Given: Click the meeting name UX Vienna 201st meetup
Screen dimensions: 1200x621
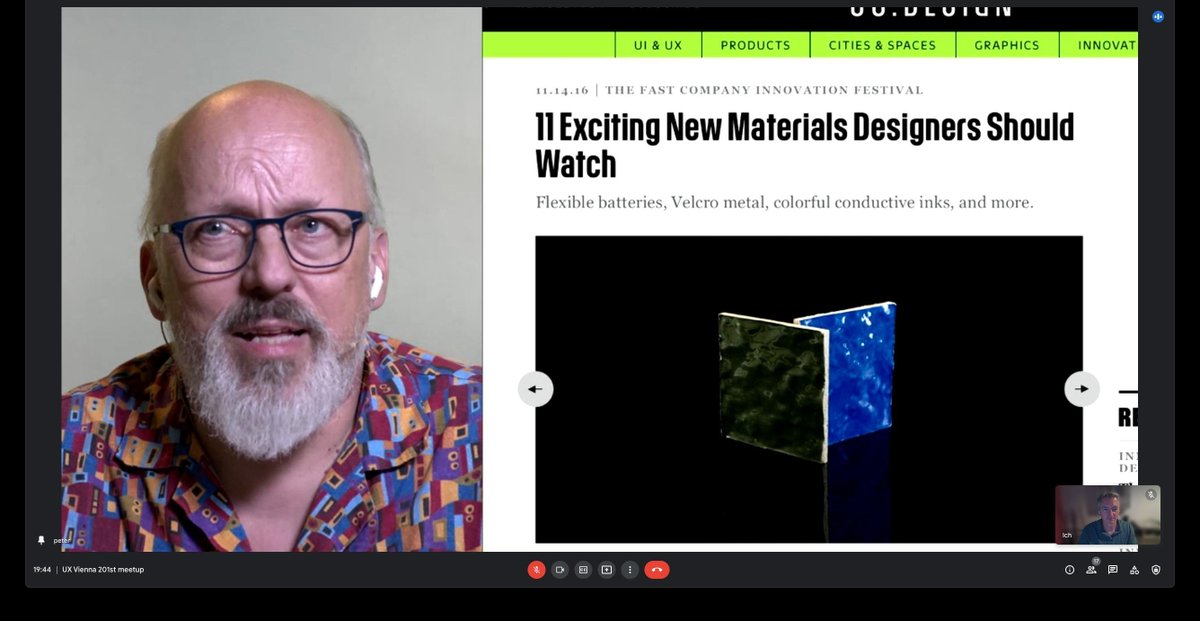Looking at the screenshot, I should point(103,570).
